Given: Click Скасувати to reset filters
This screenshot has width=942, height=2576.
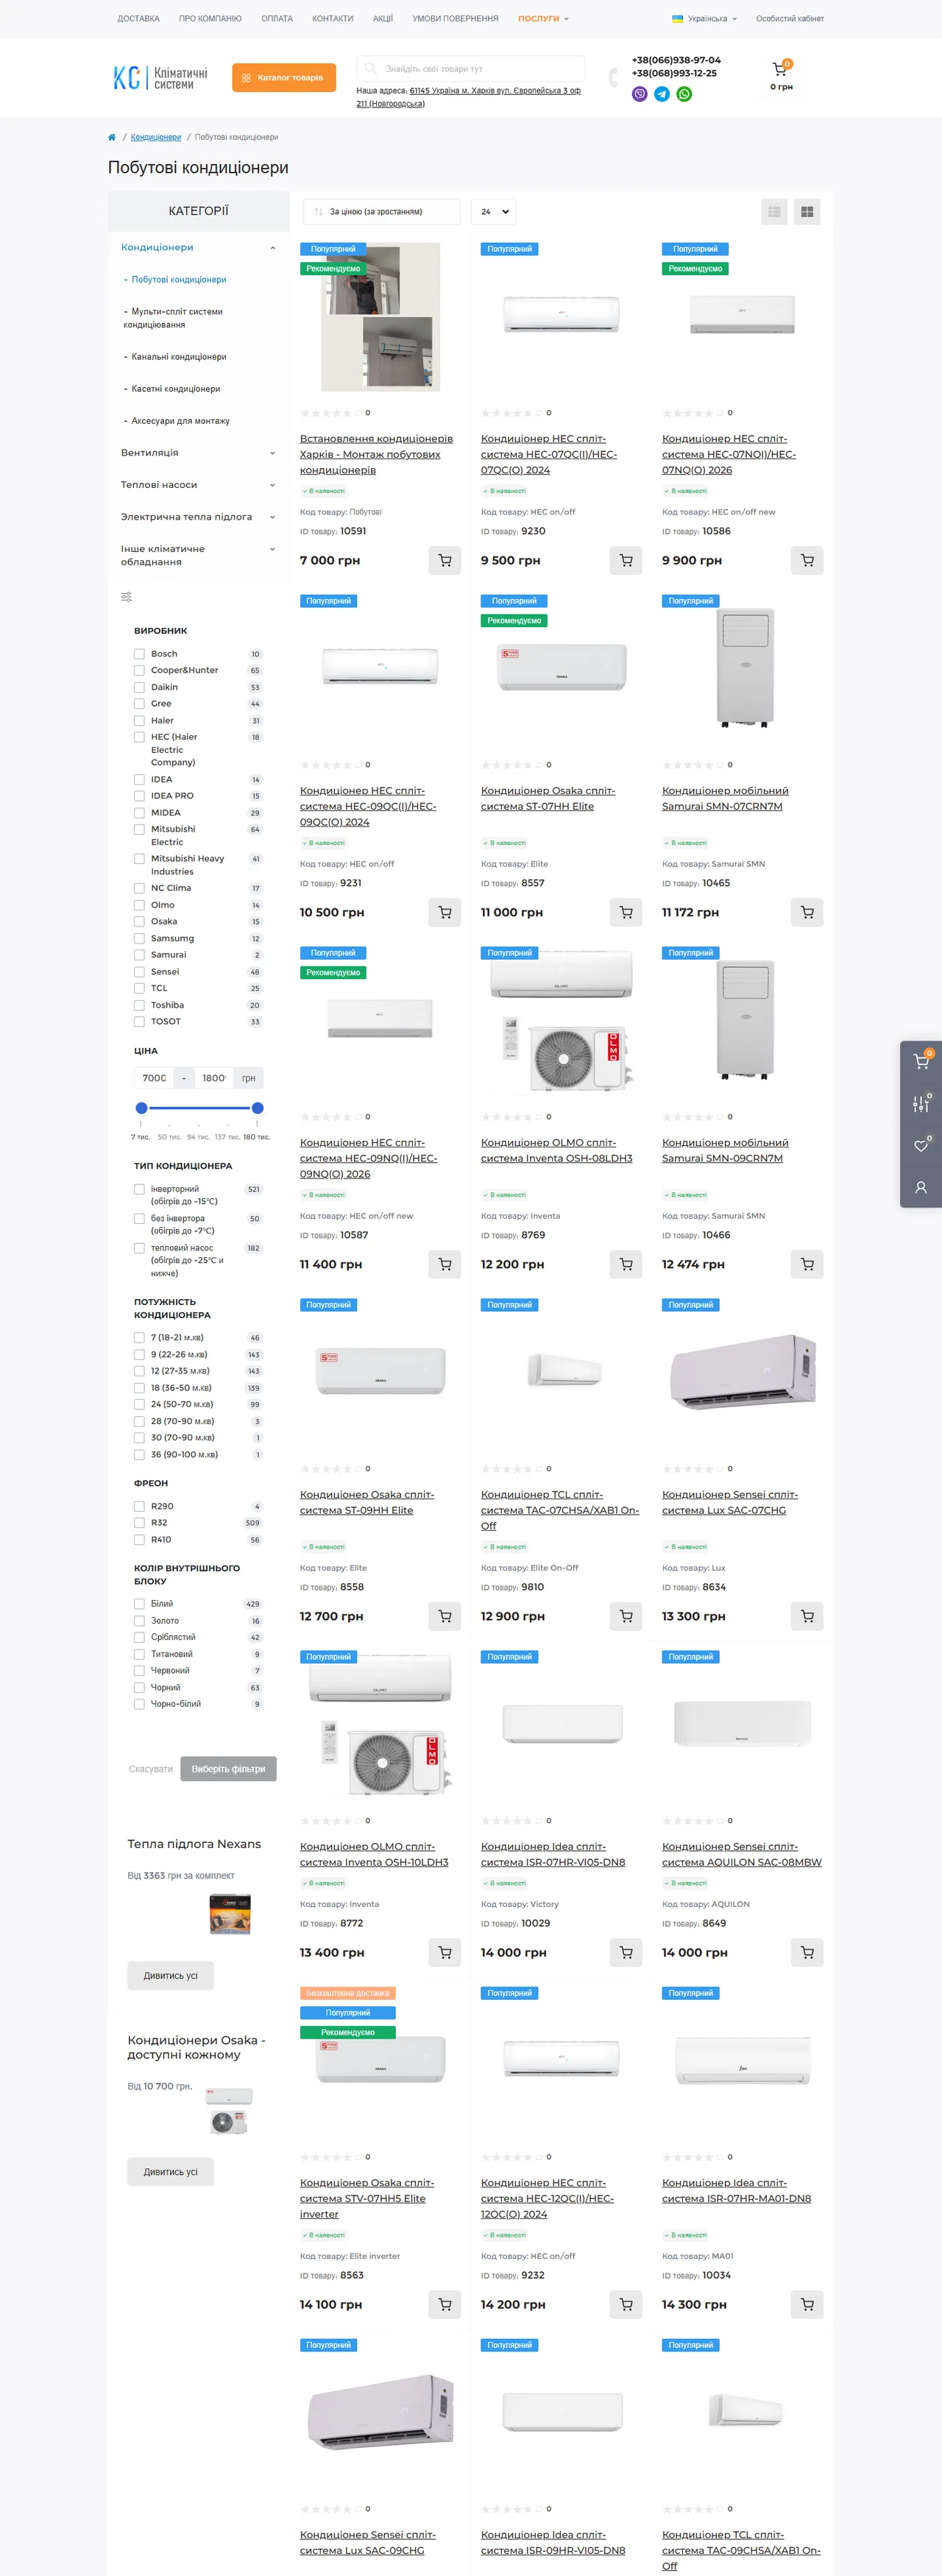Looking at the screenshot, I should pyautogui.click(x=151, y=1769).
